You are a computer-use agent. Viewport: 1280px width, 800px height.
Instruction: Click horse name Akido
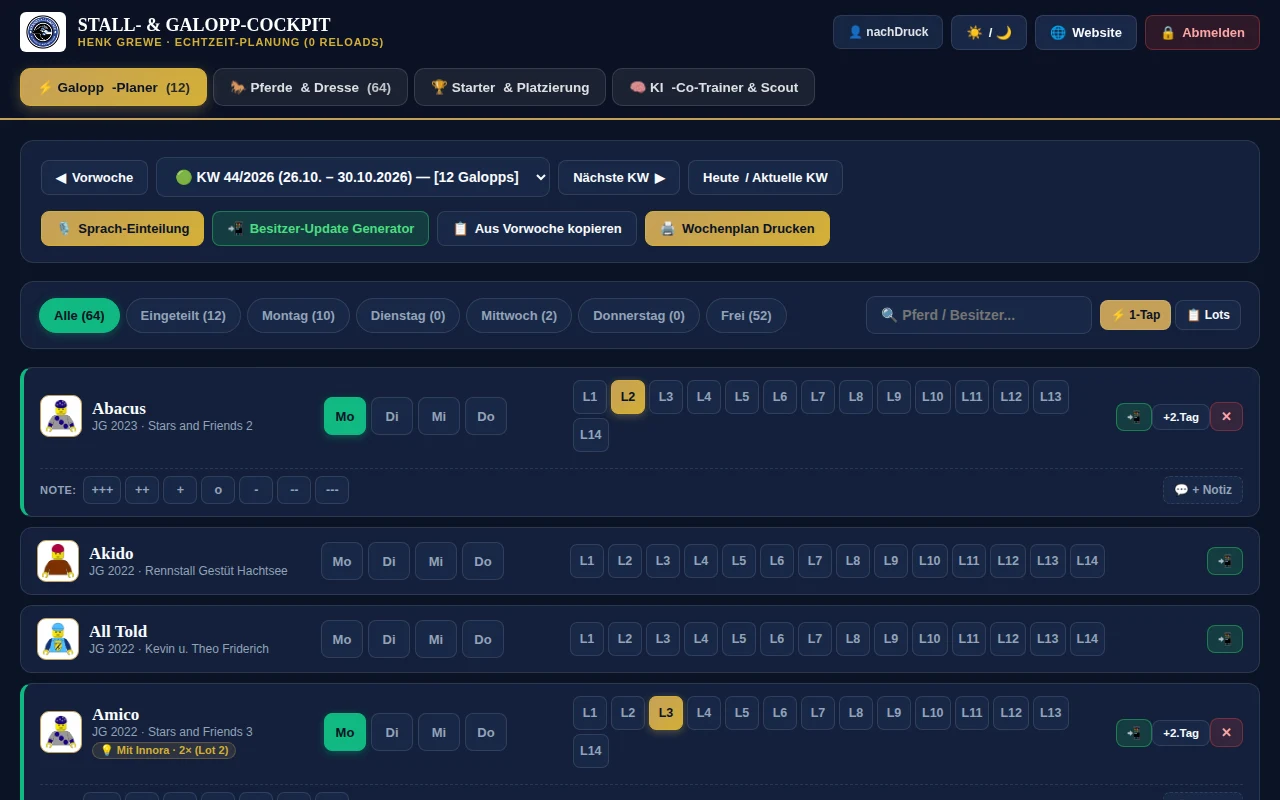coord(111,553)
